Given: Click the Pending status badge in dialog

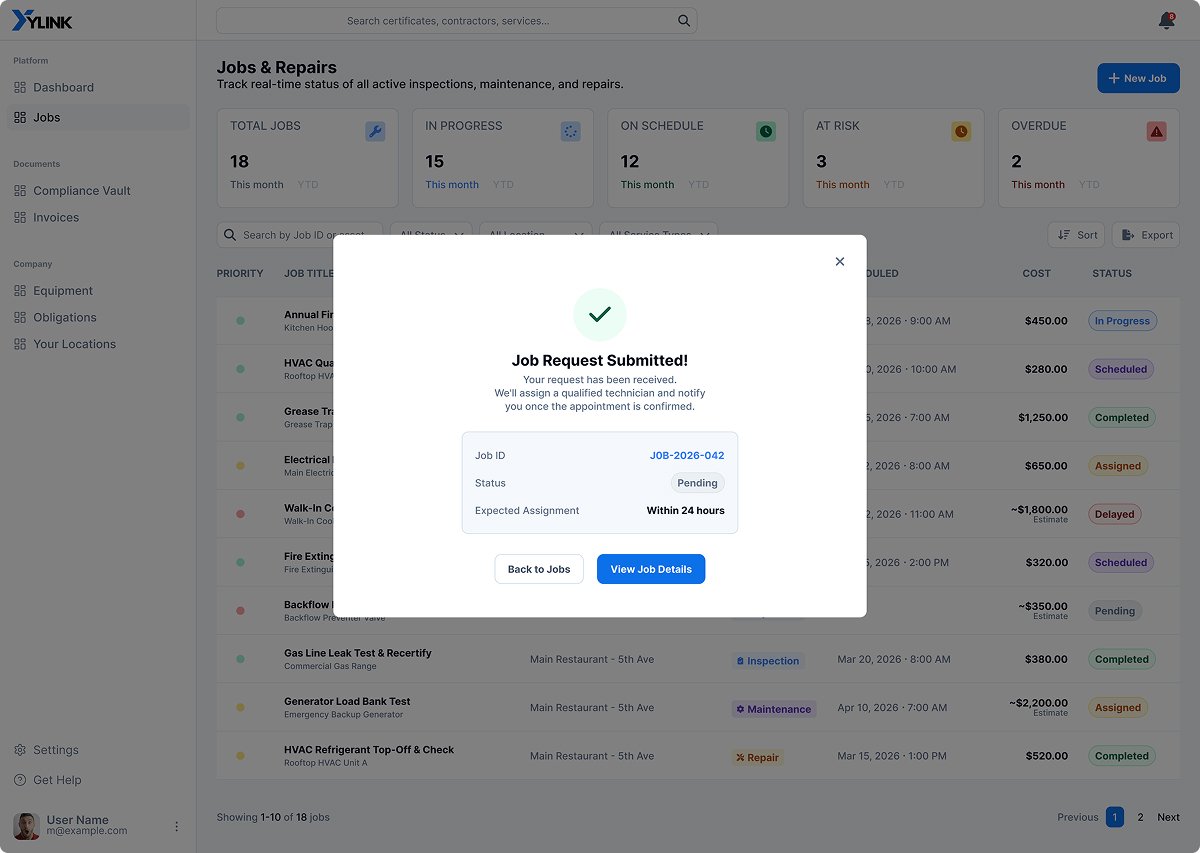Looking at the screenshot, I should click(x=697, y=483).
